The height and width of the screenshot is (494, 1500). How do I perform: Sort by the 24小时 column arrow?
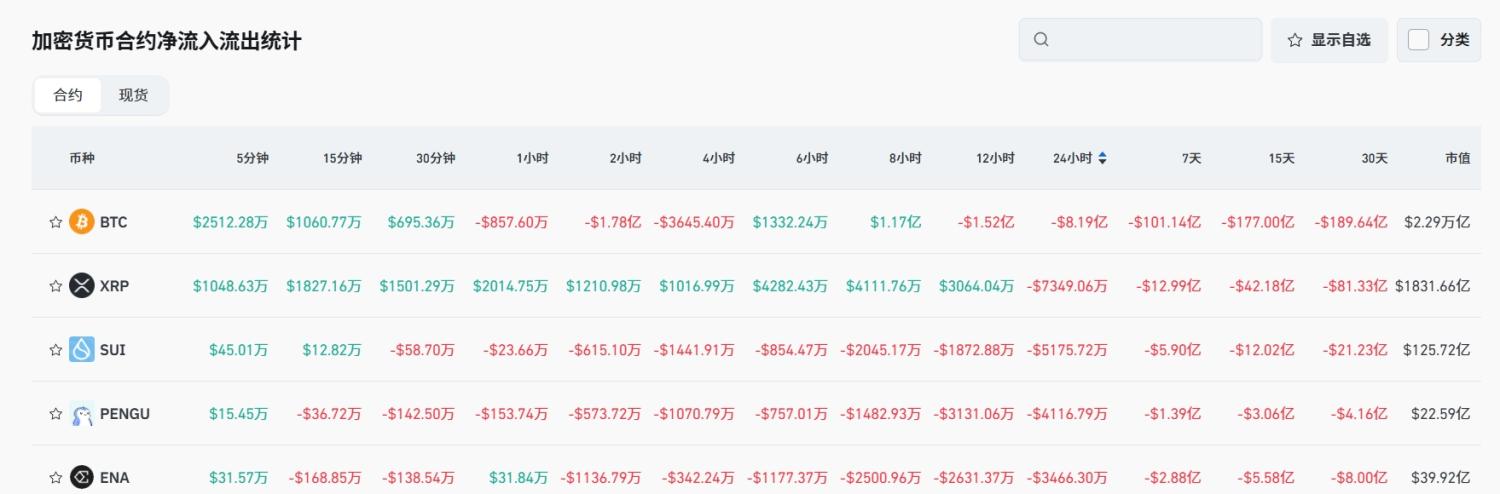1102,158
